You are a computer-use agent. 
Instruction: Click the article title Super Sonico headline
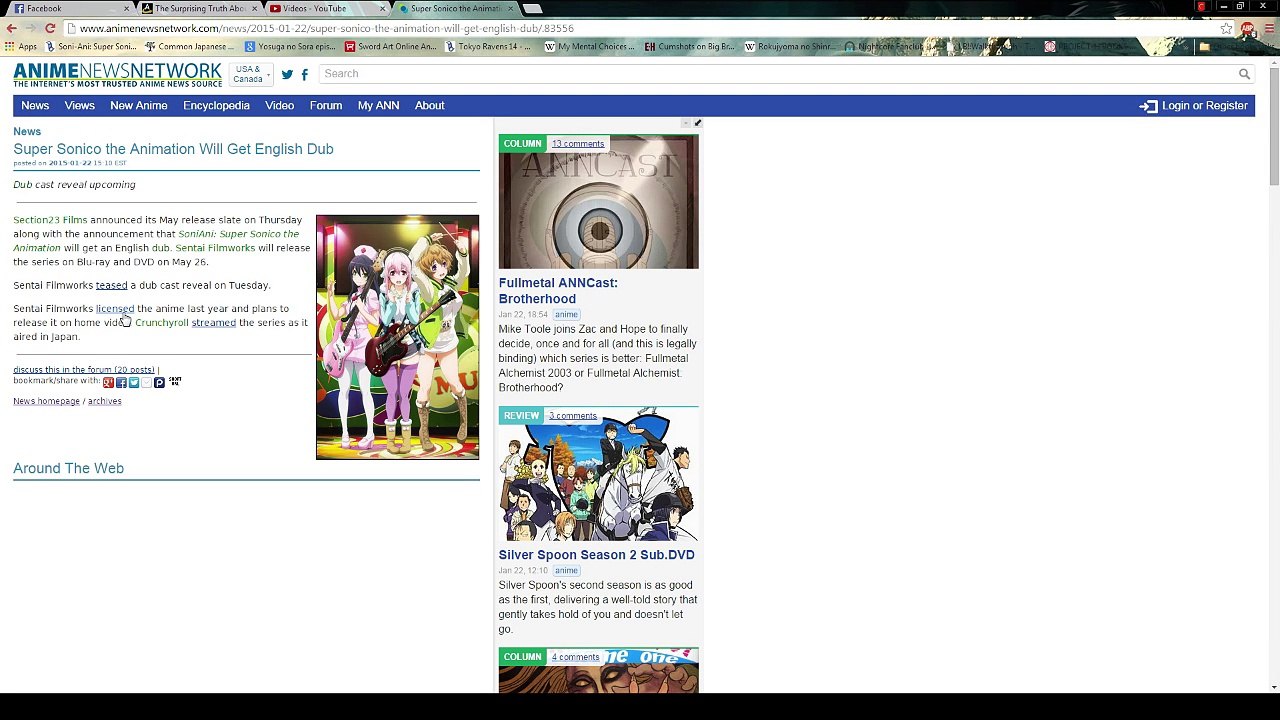pyautogui.click(x=173, y=149)
